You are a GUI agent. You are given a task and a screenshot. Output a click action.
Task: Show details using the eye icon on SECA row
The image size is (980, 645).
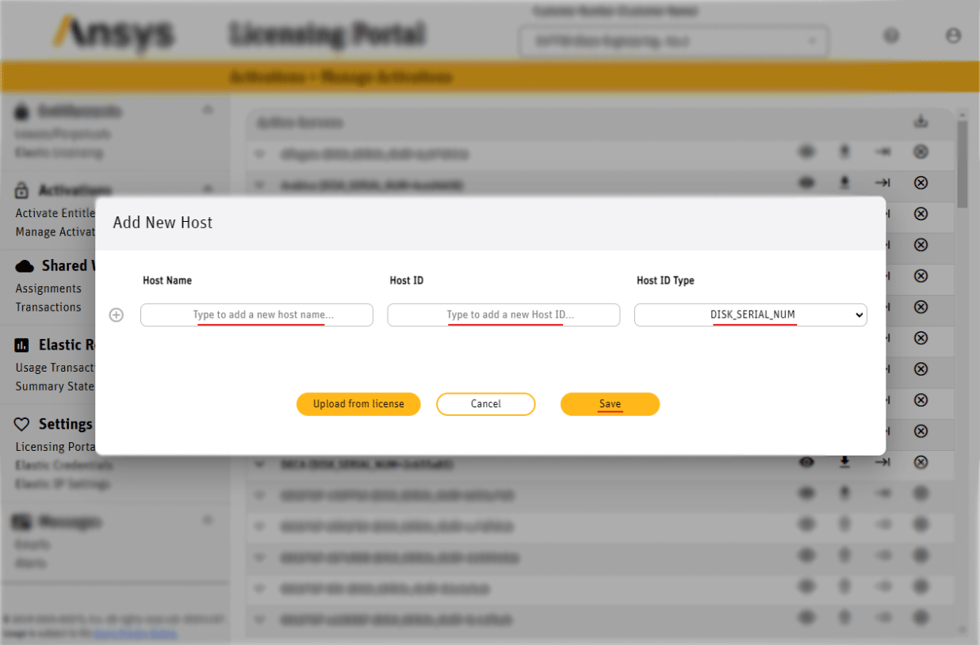click(x=807, y=463)
